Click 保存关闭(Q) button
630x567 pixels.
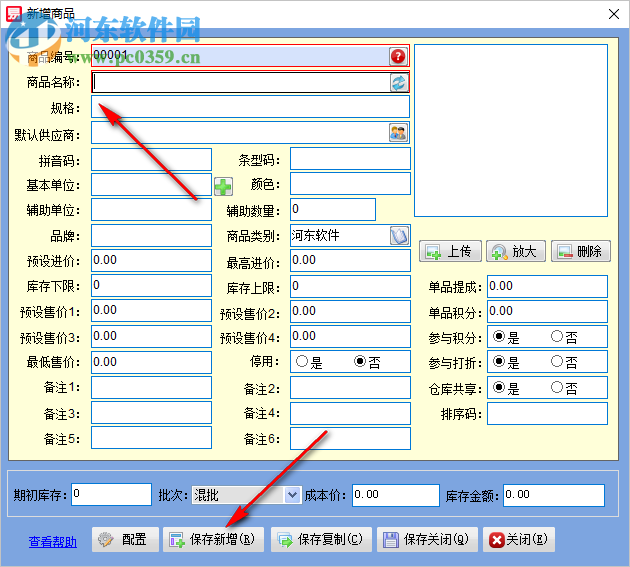coord(427,540)
